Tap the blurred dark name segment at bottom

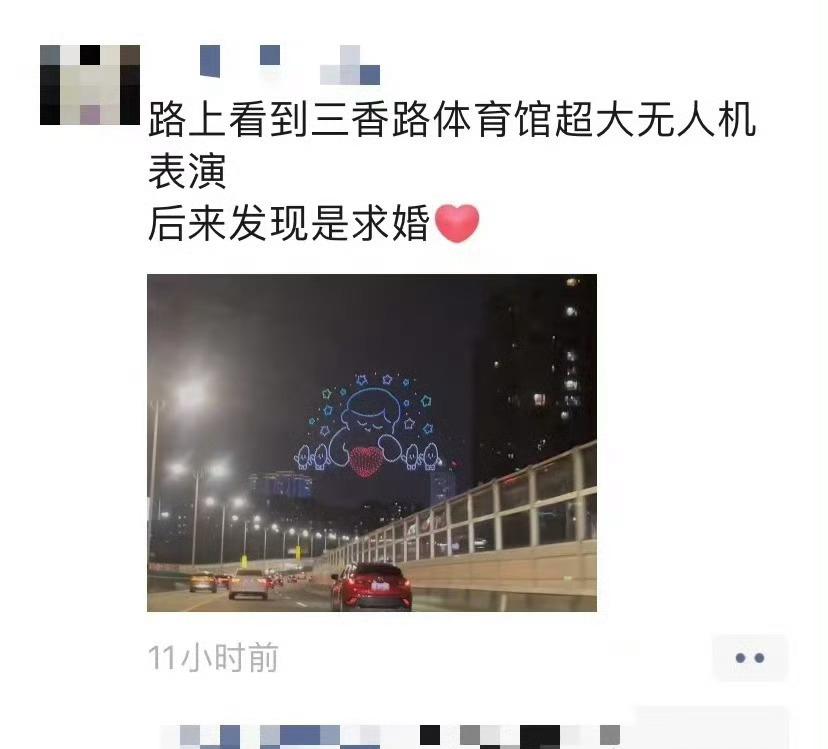click(x=540, y=736)
